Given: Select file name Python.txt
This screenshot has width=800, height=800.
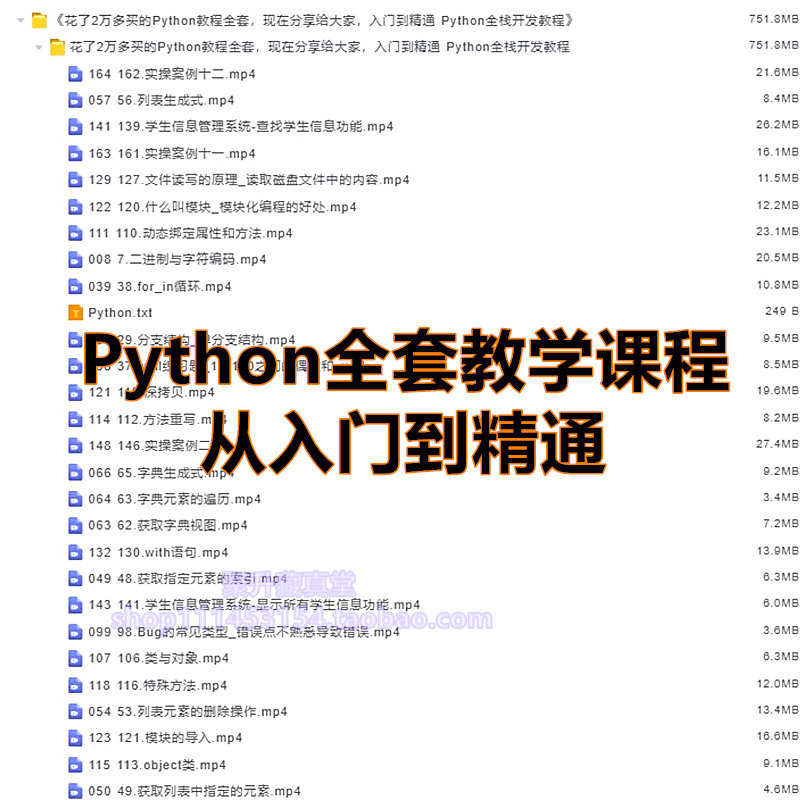Looking at the screenshot, I should point(120,313).
